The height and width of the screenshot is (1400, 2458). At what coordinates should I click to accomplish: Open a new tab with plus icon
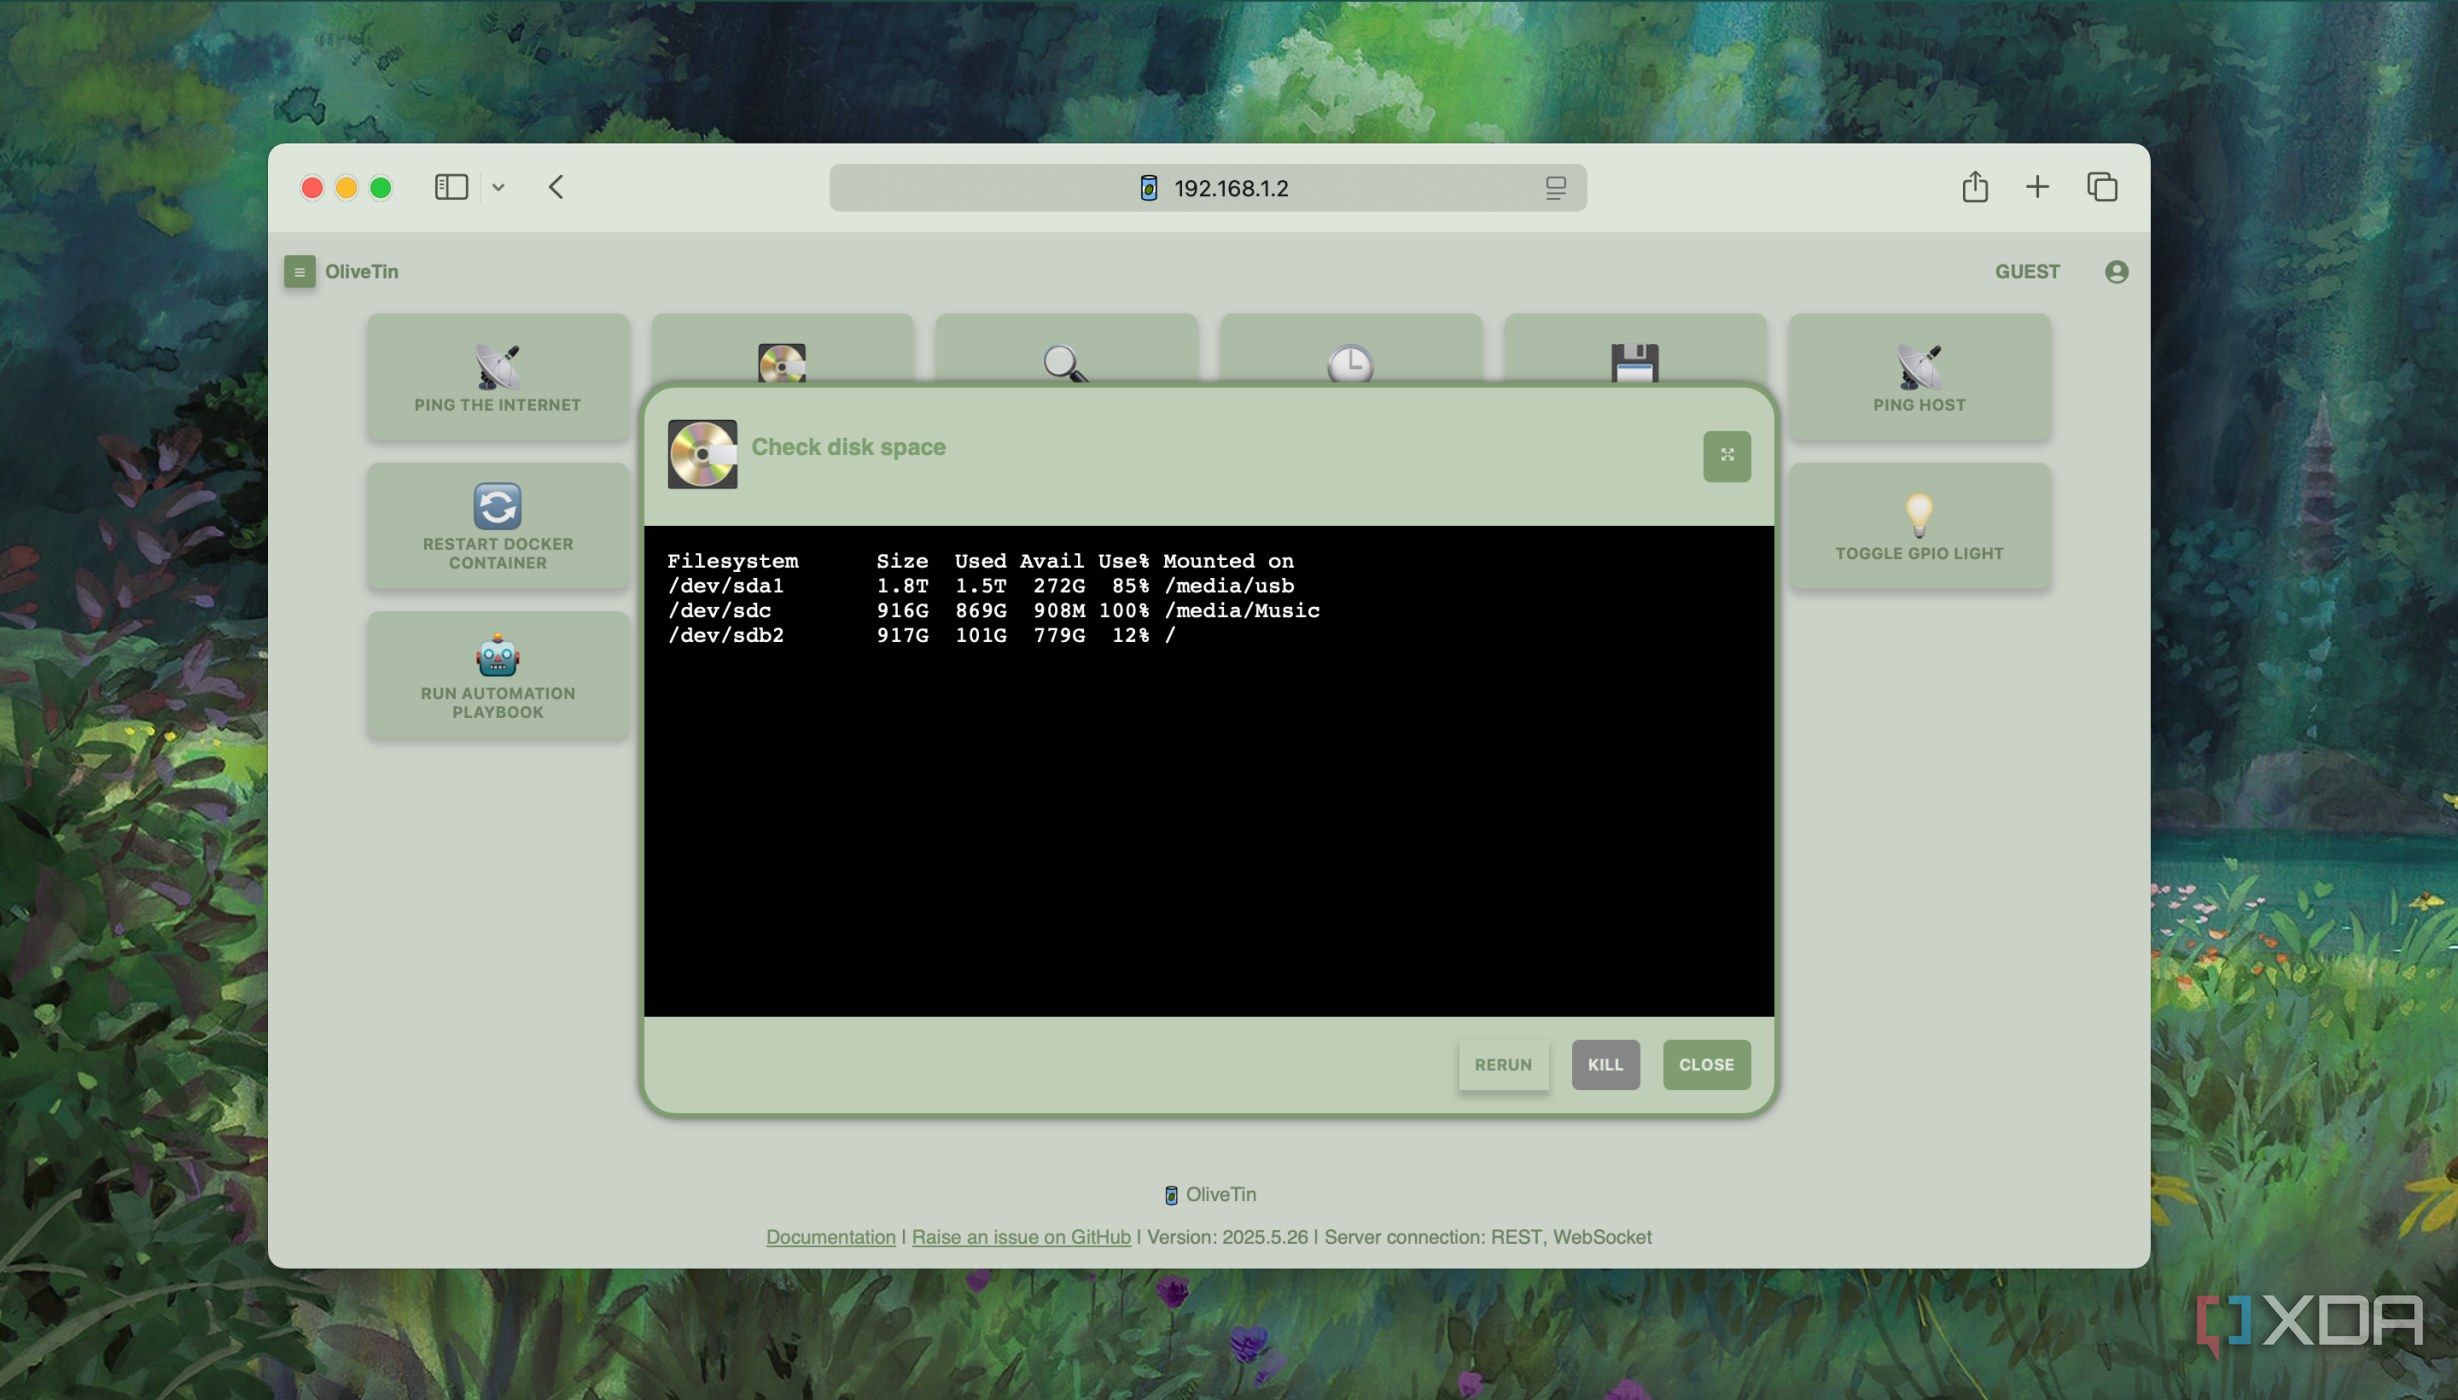pyautogui.click(x=2036, y=187)
